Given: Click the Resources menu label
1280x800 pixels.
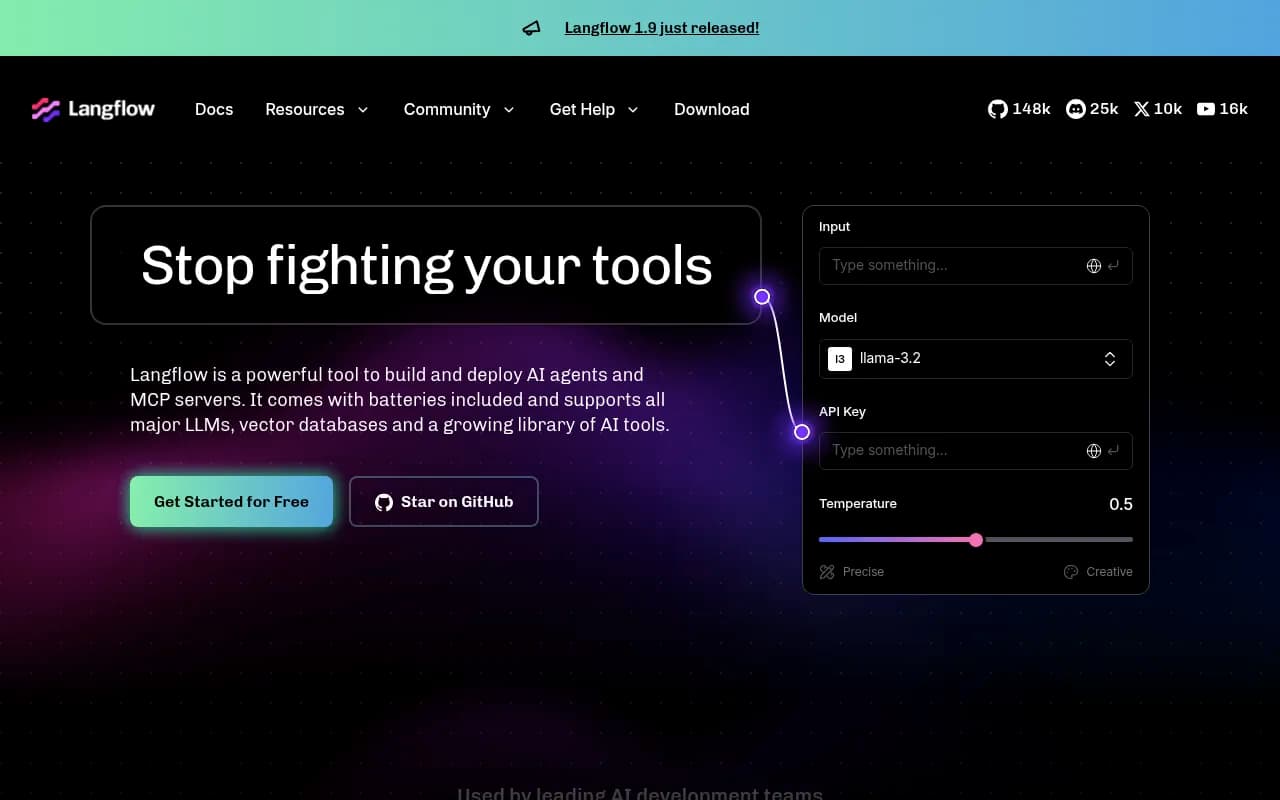Looking at the screenshot, I should click(305, 109).
